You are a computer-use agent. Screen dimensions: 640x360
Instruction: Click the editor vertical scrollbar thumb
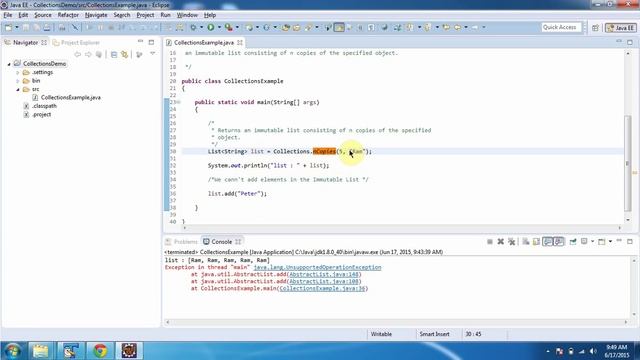[628, 163]
